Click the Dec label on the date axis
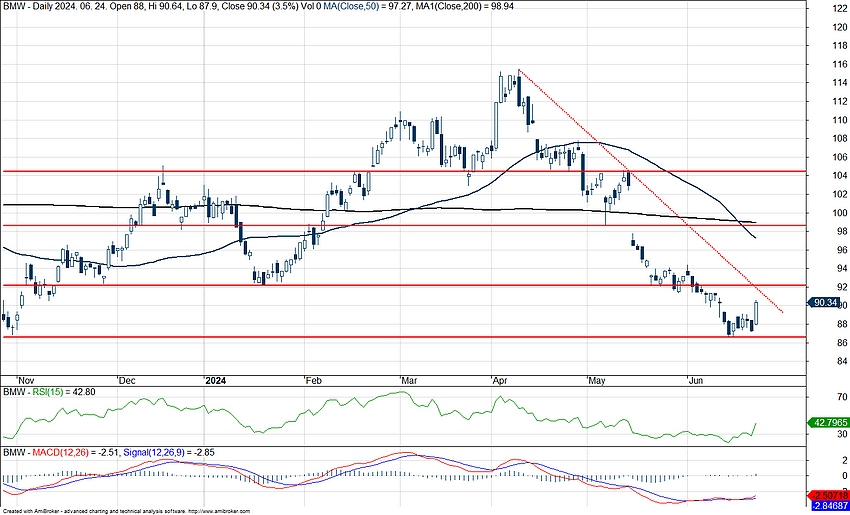Image resolution: width=850 pixels, height=515 pixels. click(x=127, y=380)
